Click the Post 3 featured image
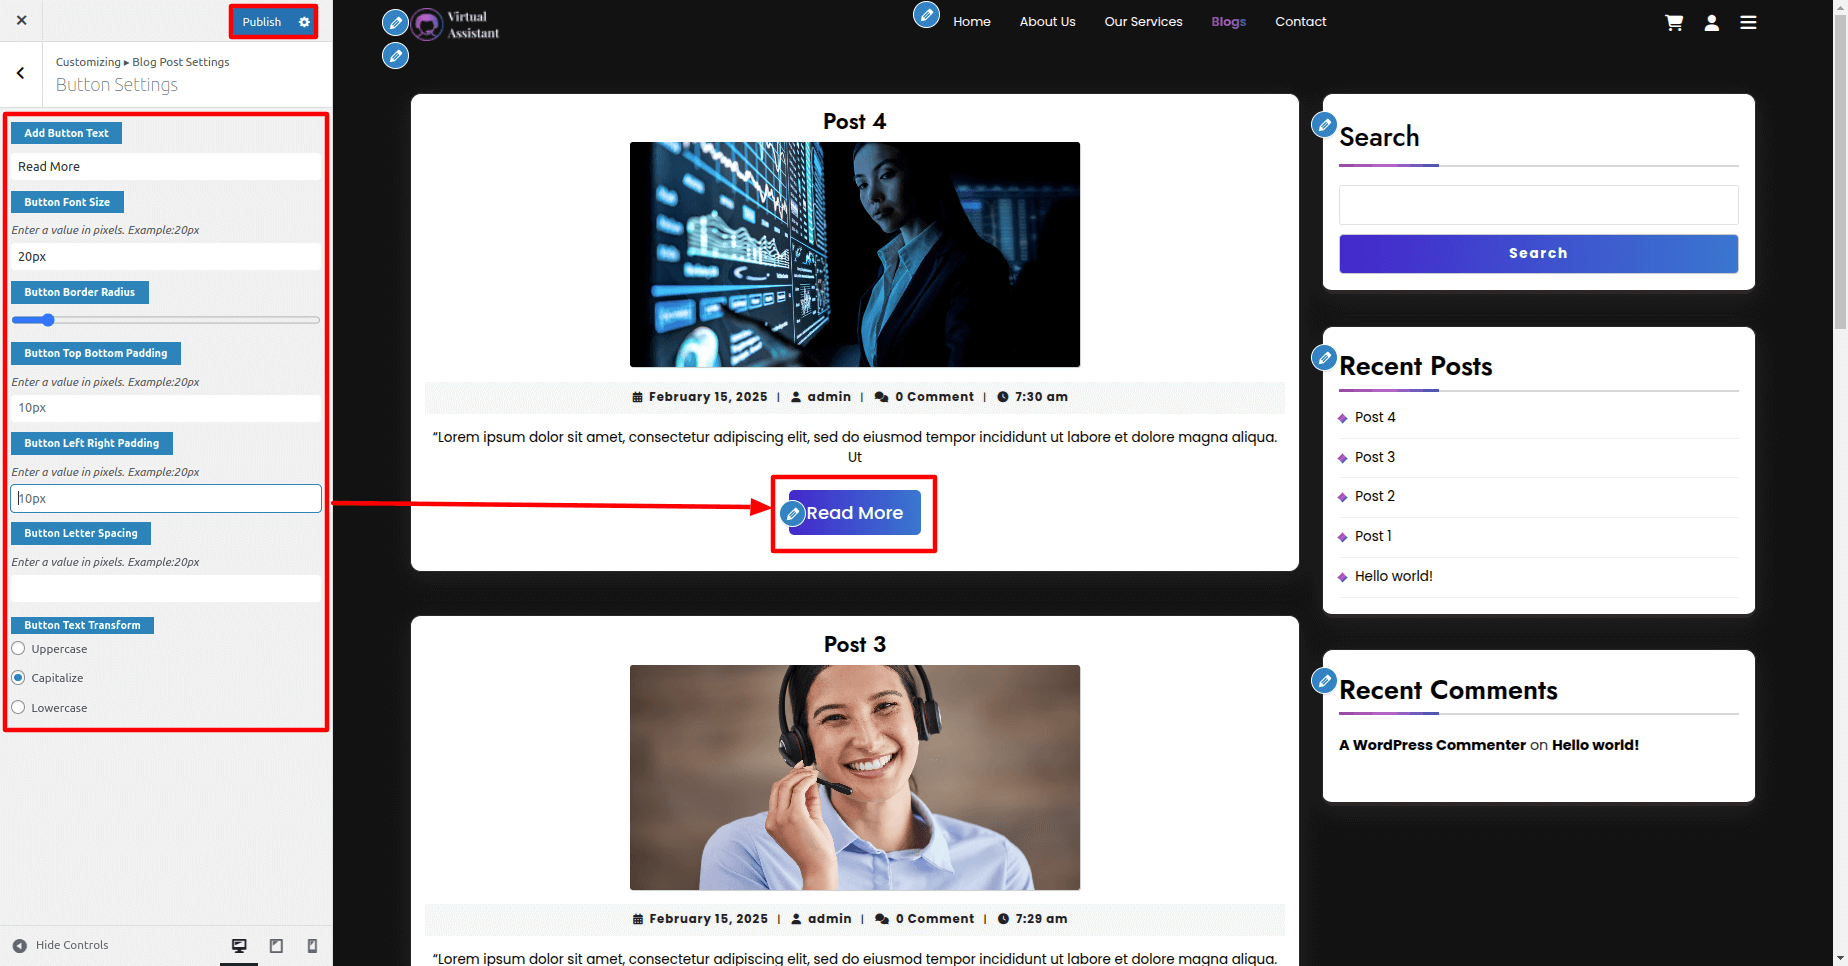1848x966 pixels. click(x=855, y=777)
